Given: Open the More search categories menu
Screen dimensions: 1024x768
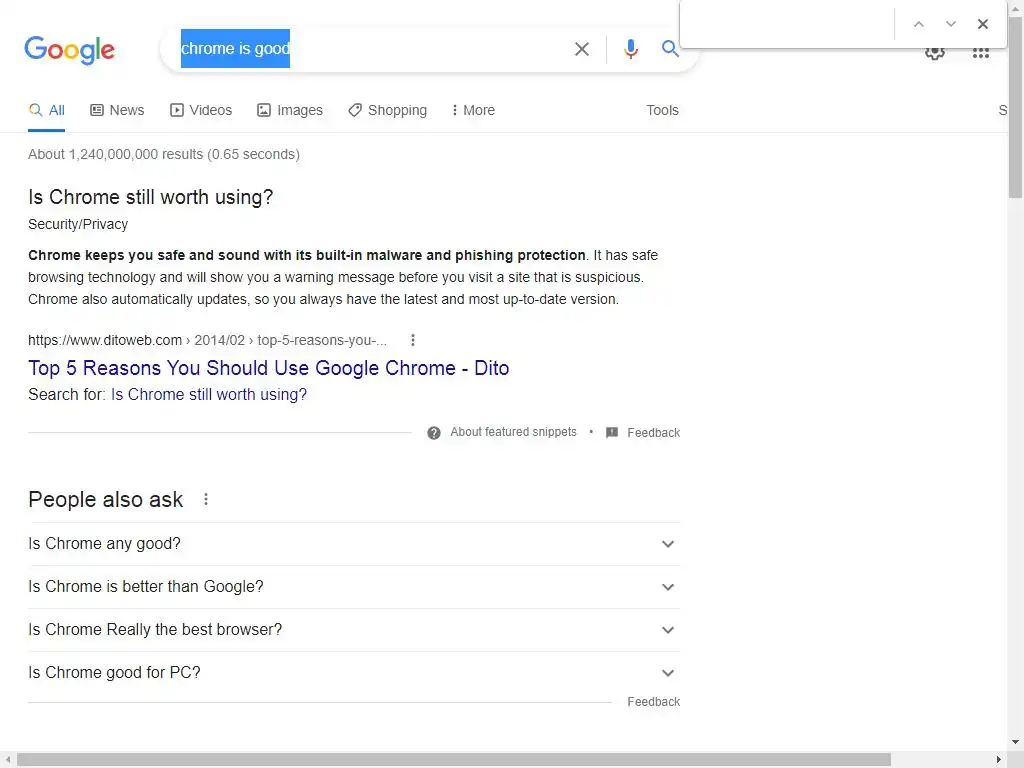Looking at the screenshot, I should pos(473,110).
